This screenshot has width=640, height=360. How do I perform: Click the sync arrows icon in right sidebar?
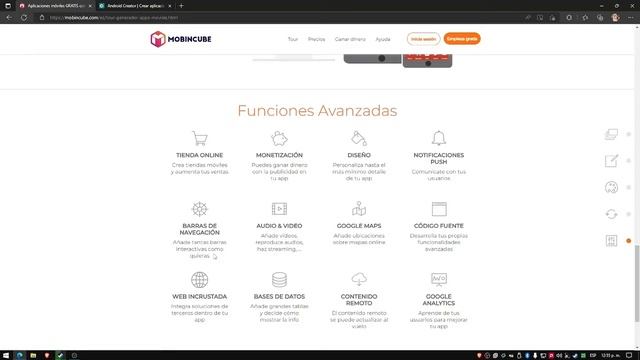click(x=611, y=214)
